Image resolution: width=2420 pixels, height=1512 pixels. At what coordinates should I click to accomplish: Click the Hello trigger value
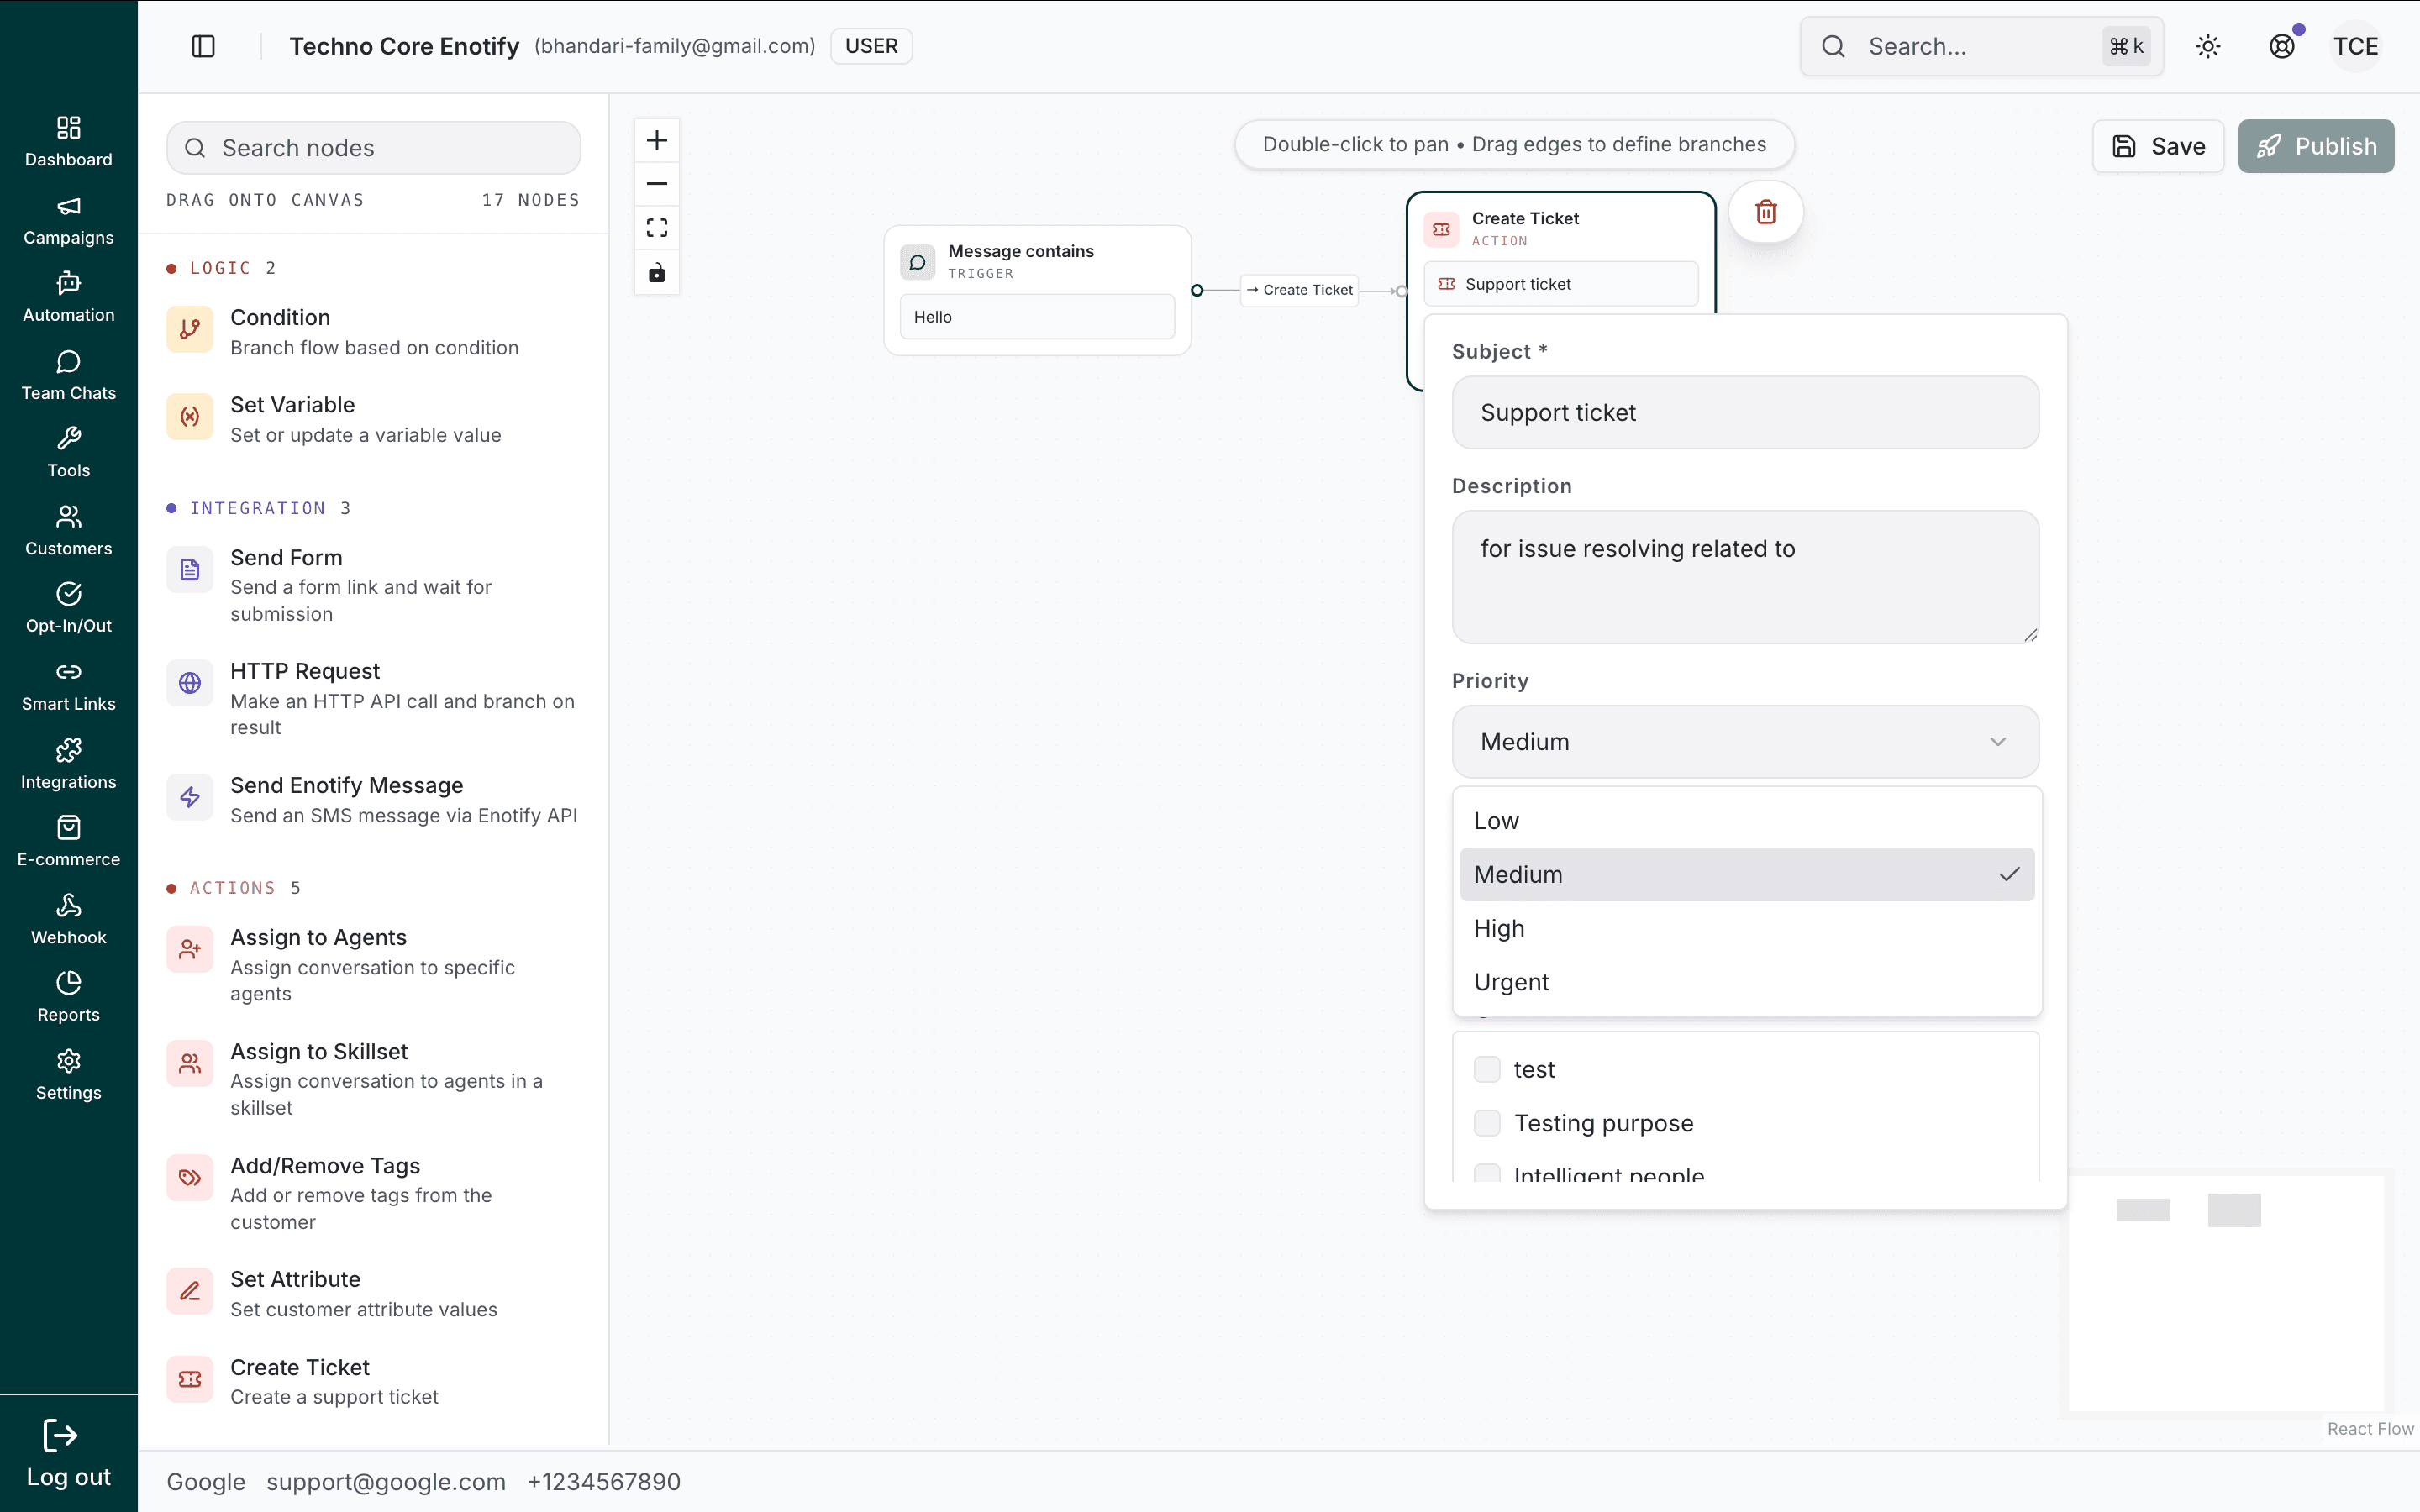[x=1037, y=317]
